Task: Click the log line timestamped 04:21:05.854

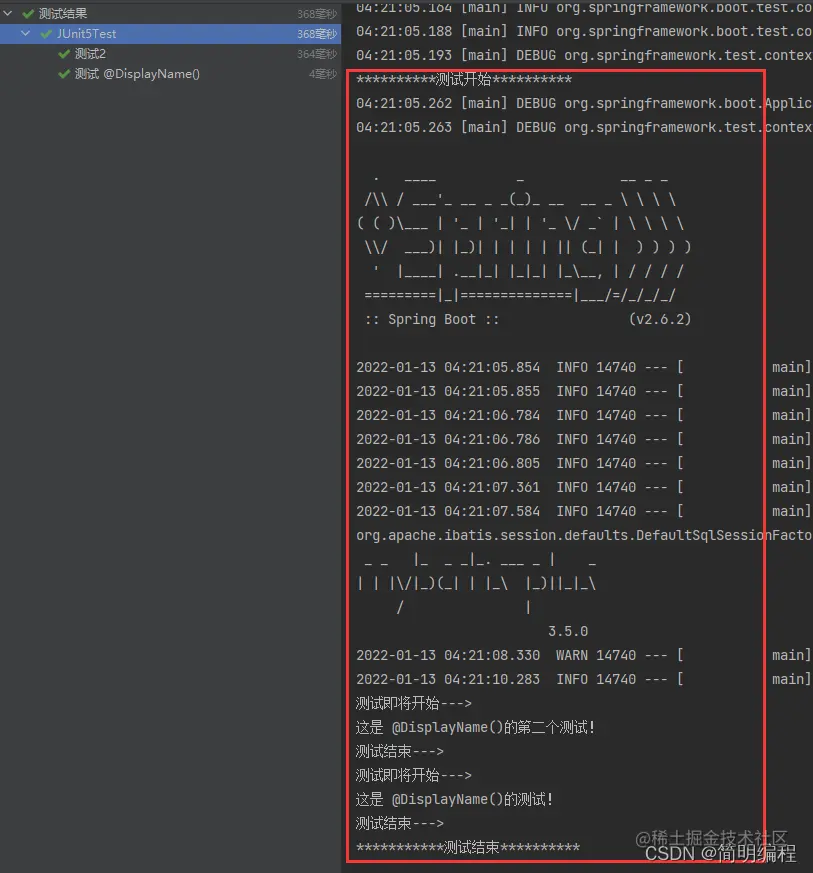Action: point(584,367)
